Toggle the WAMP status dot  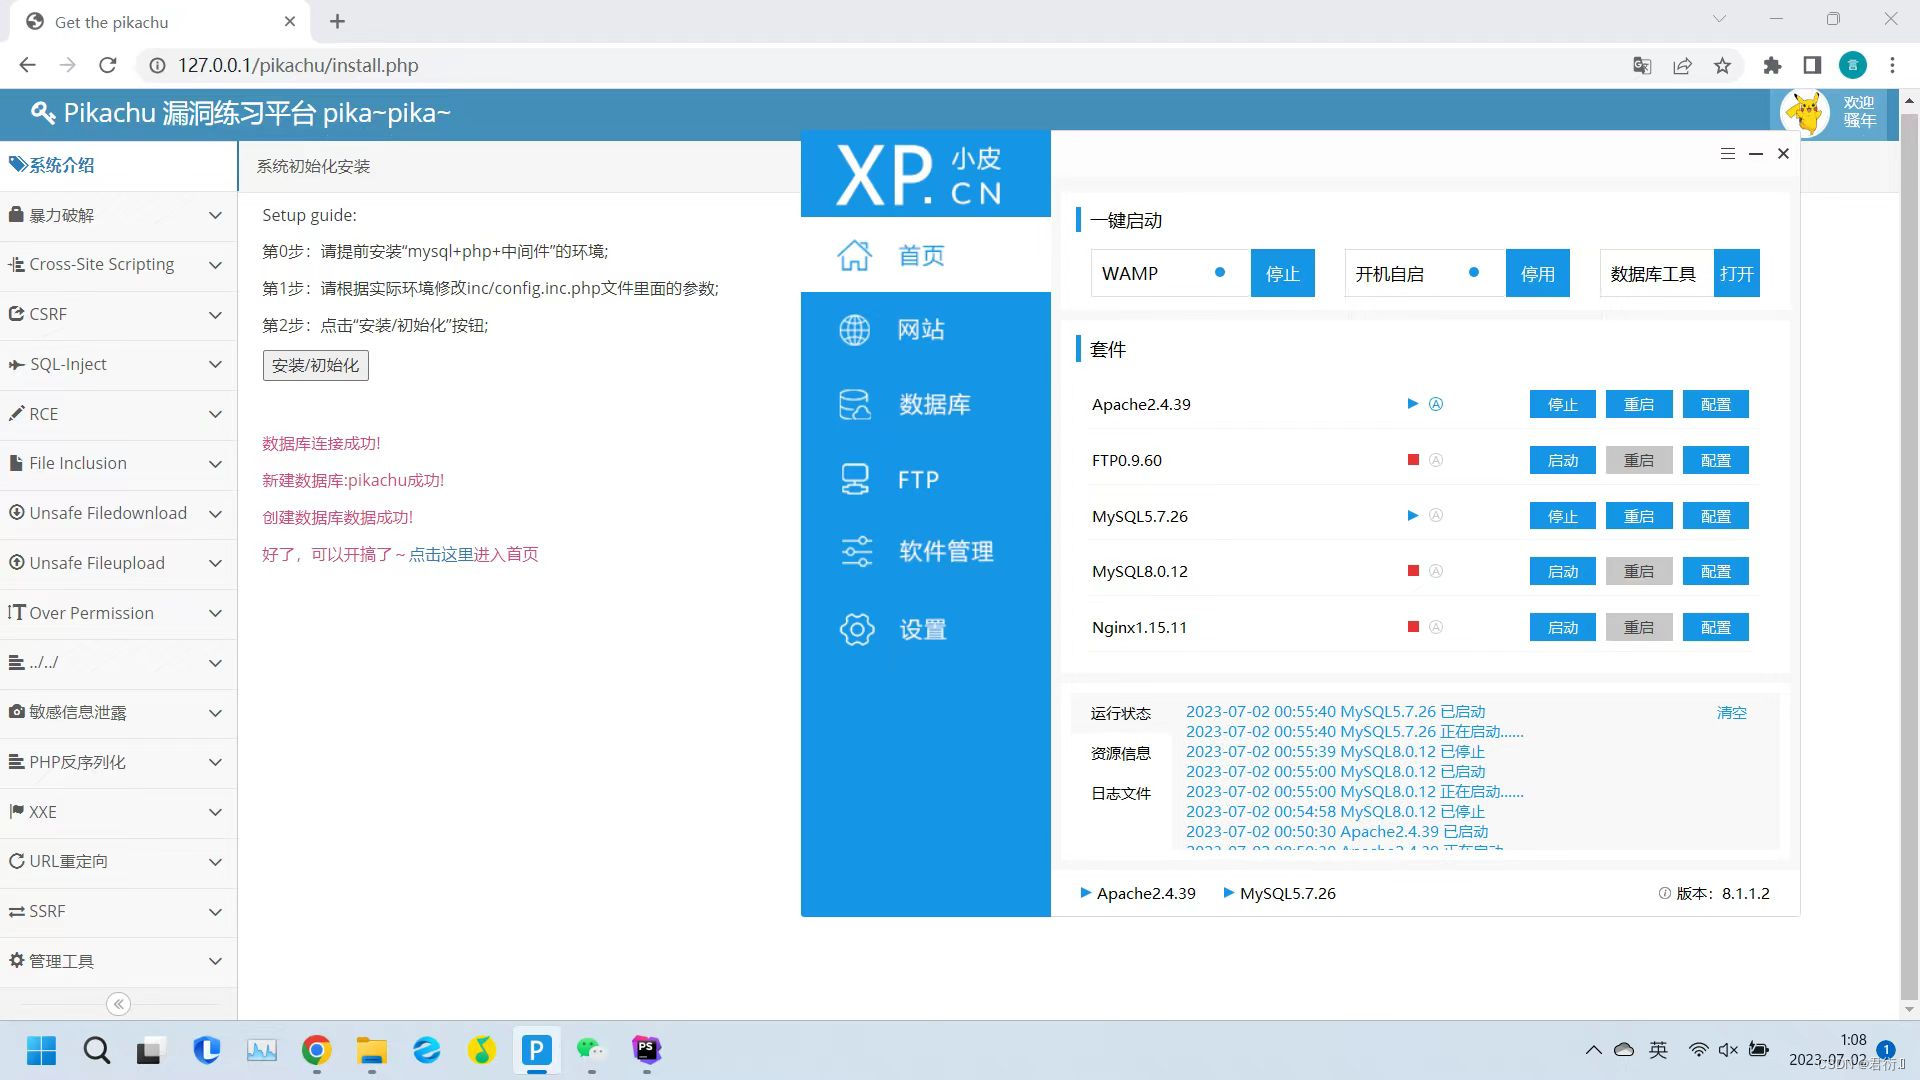pos(1219,272)
